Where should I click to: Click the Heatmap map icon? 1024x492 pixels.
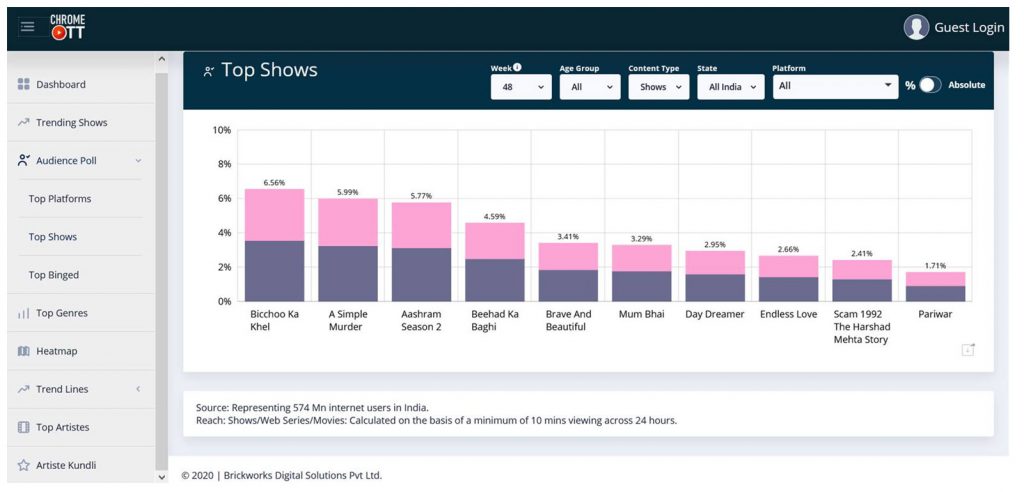[24, 351]
